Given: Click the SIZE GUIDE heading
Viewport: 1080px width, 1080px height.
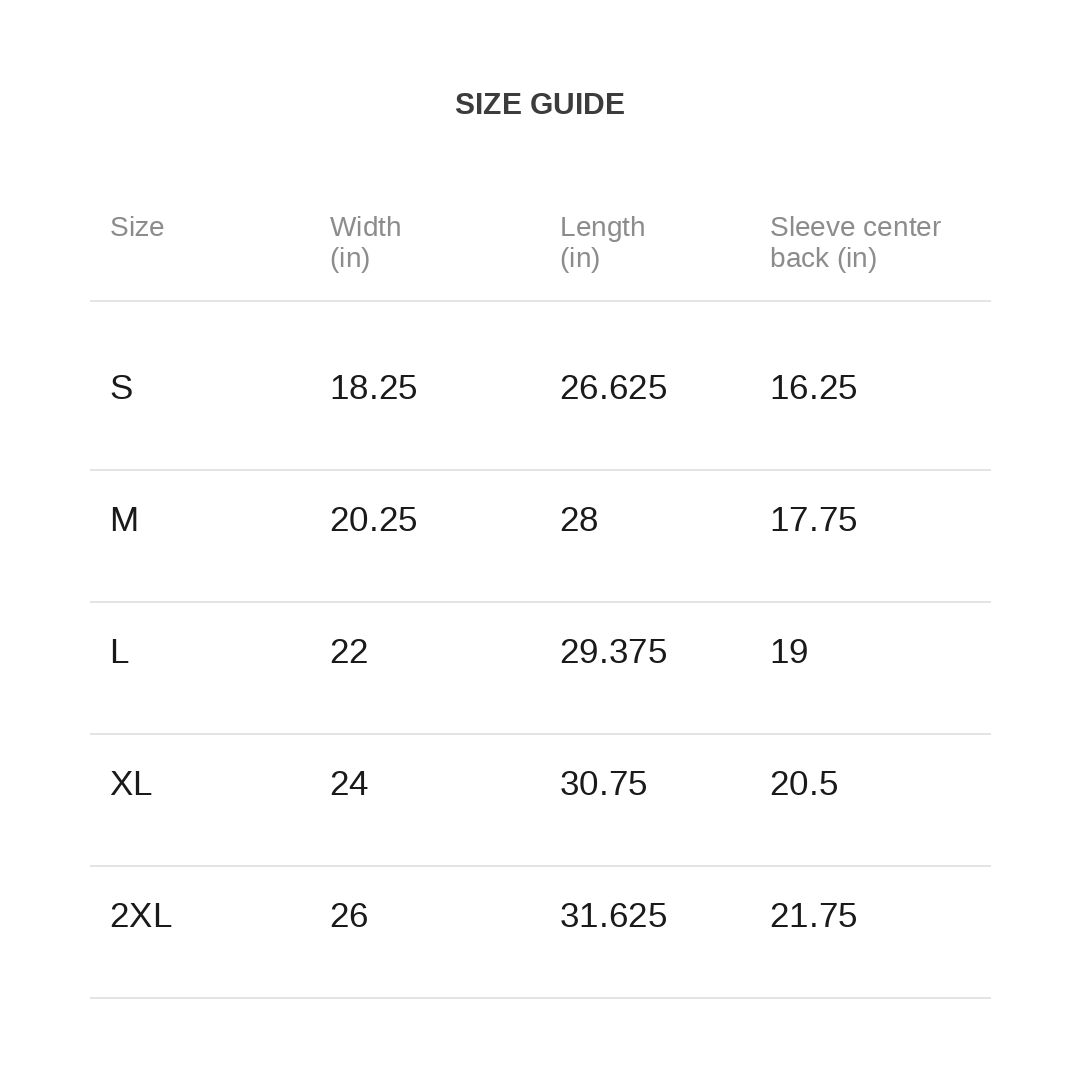Looking at the screenshot, I should (539, 104).
